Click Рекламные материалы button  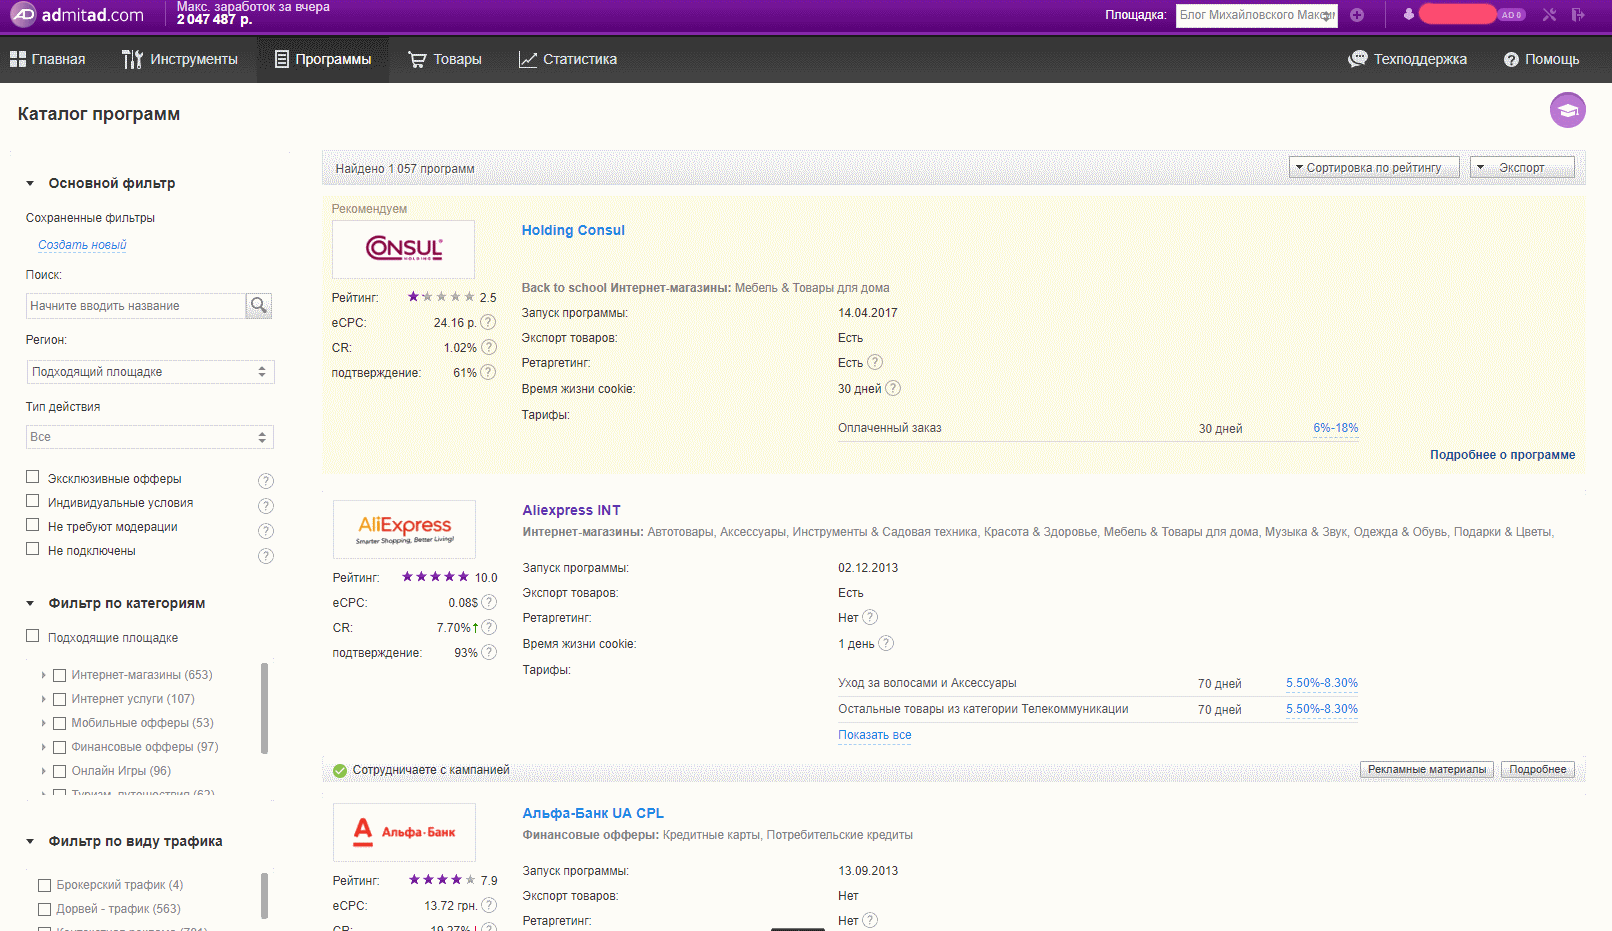pyautogui.click(x=1427, y=769)
